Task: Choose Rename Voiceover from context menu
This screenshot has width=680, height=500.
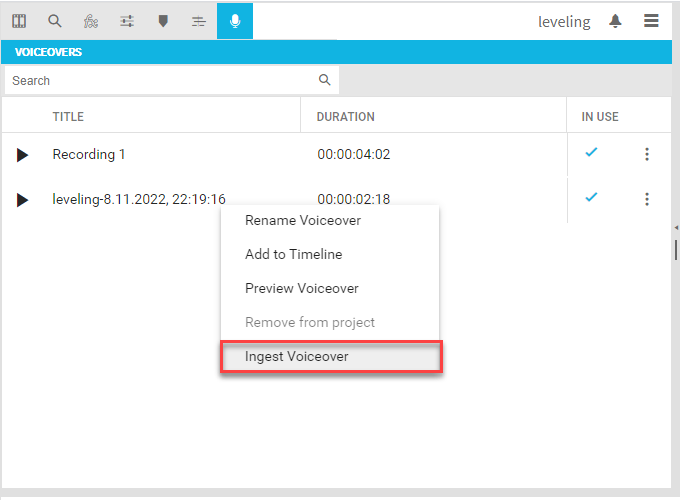Action: click(303, 221)
